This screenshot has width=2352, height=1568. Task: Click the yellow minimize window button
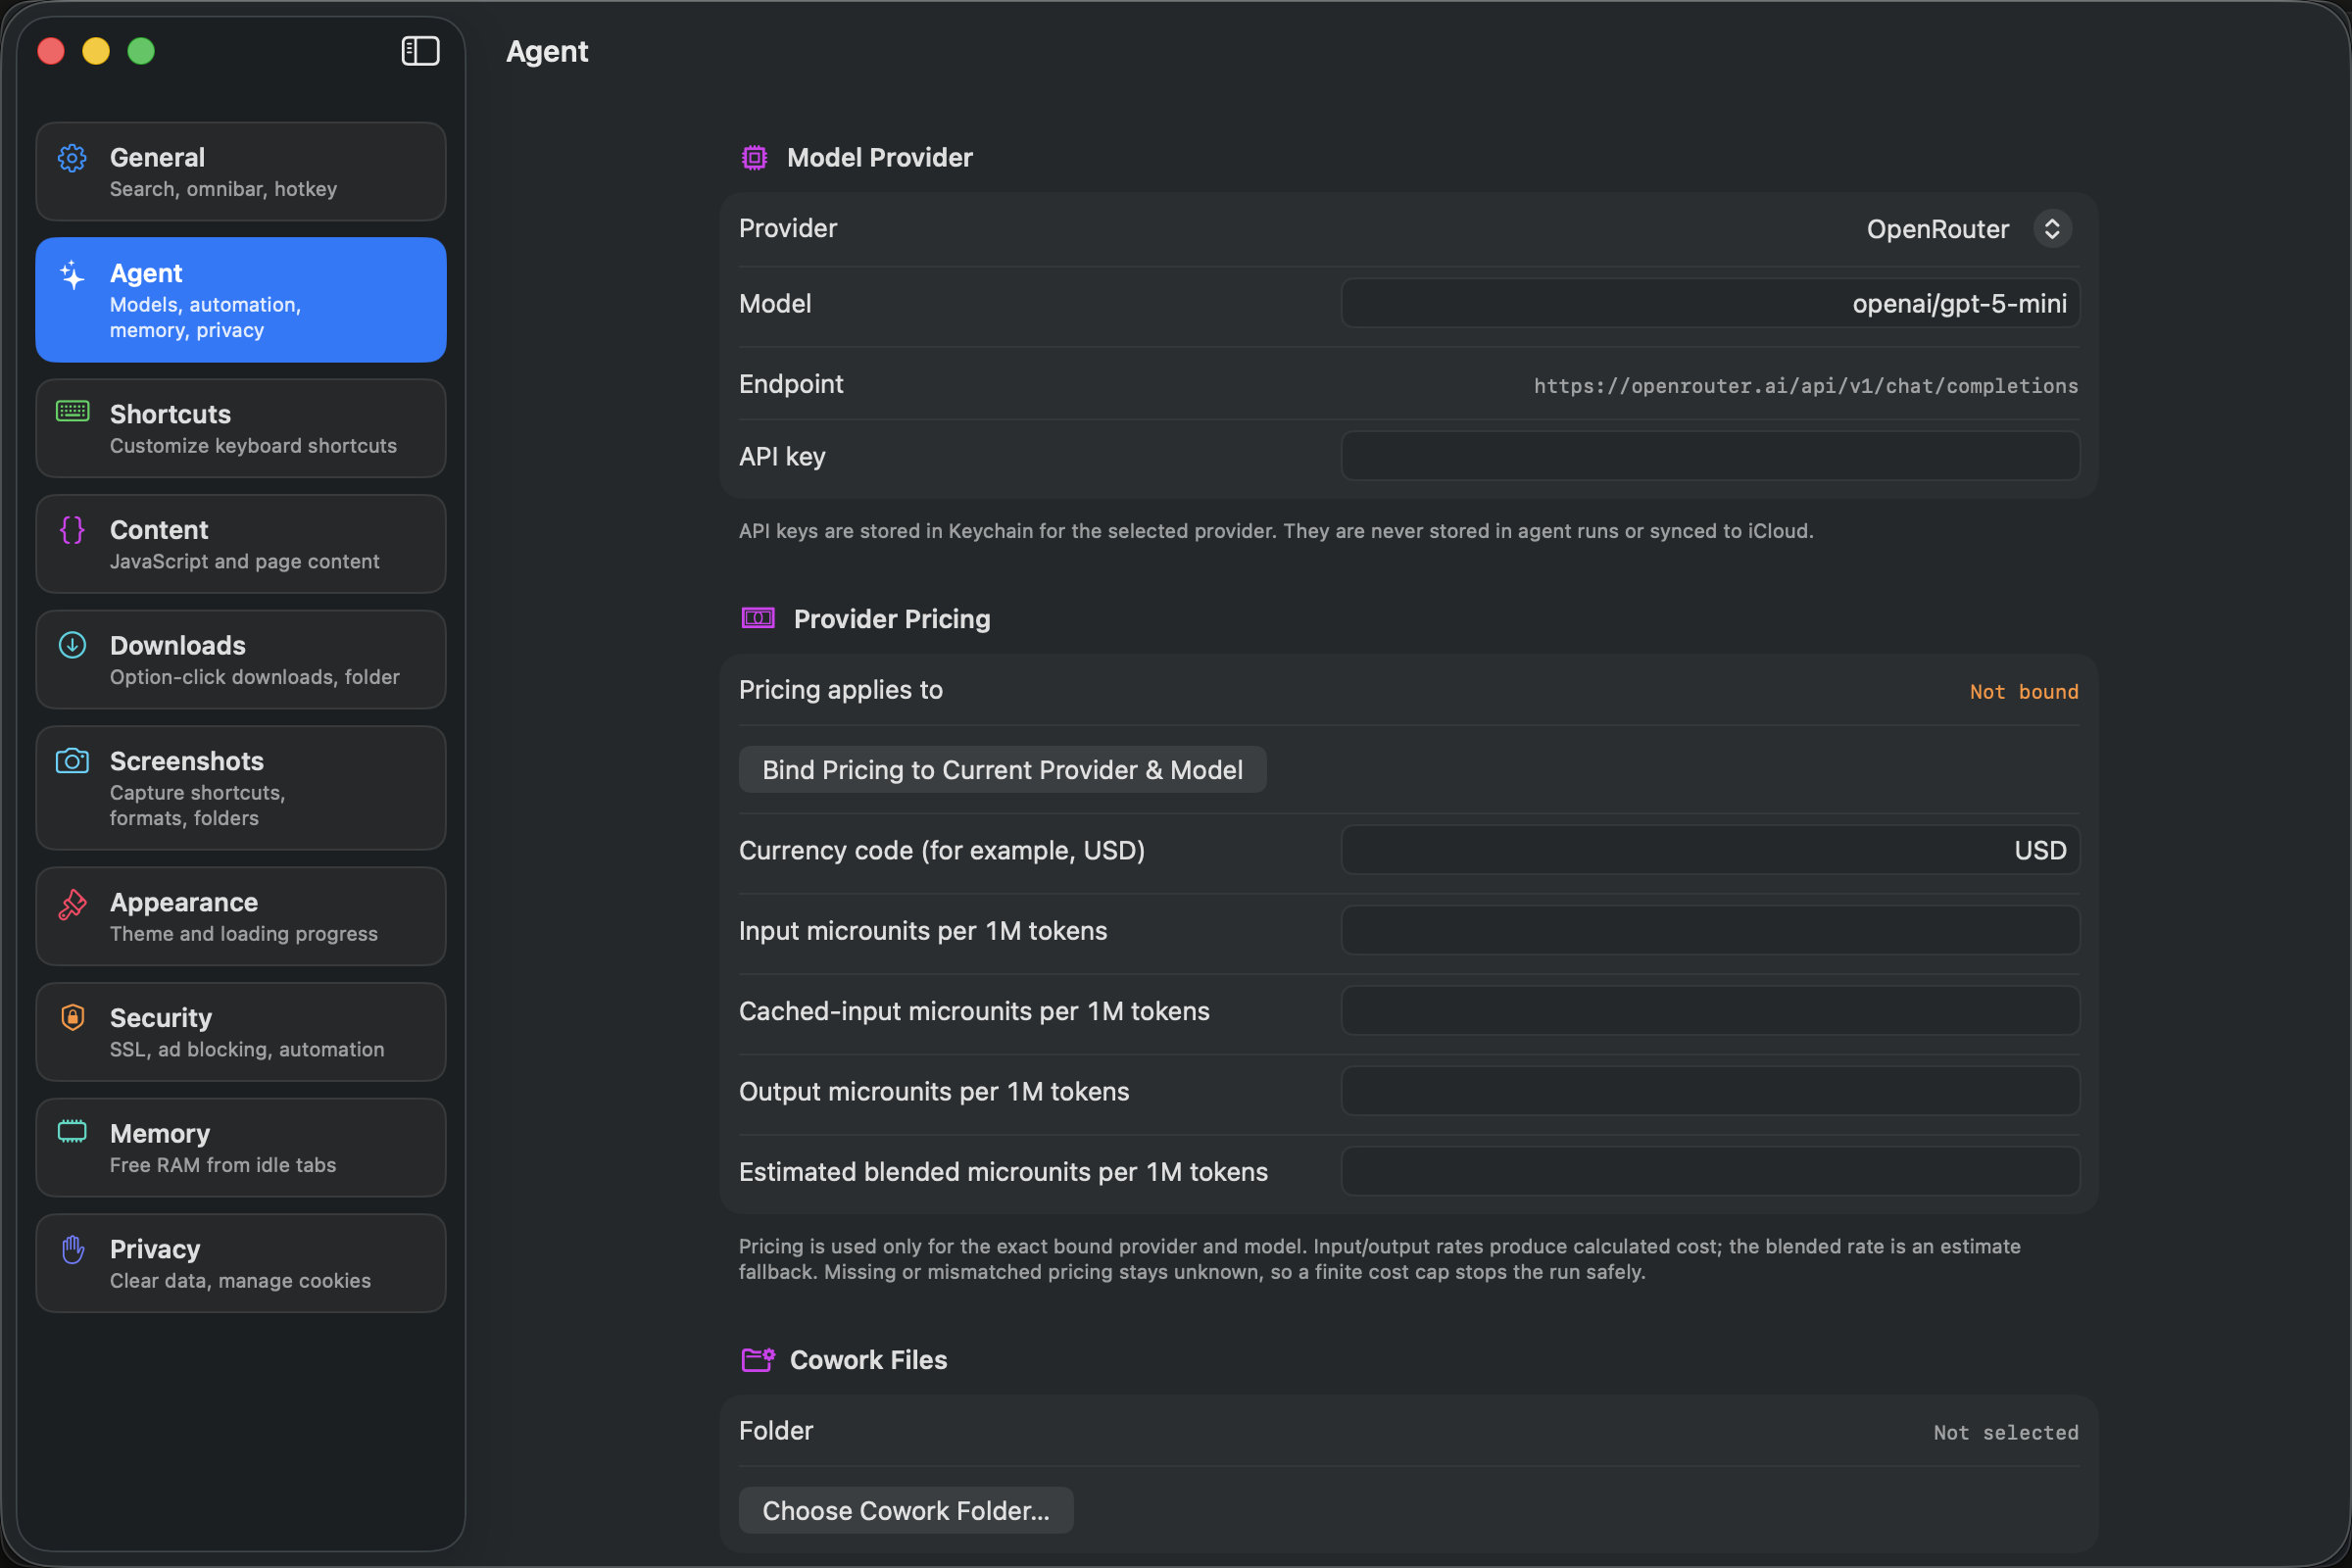[96, 51]
